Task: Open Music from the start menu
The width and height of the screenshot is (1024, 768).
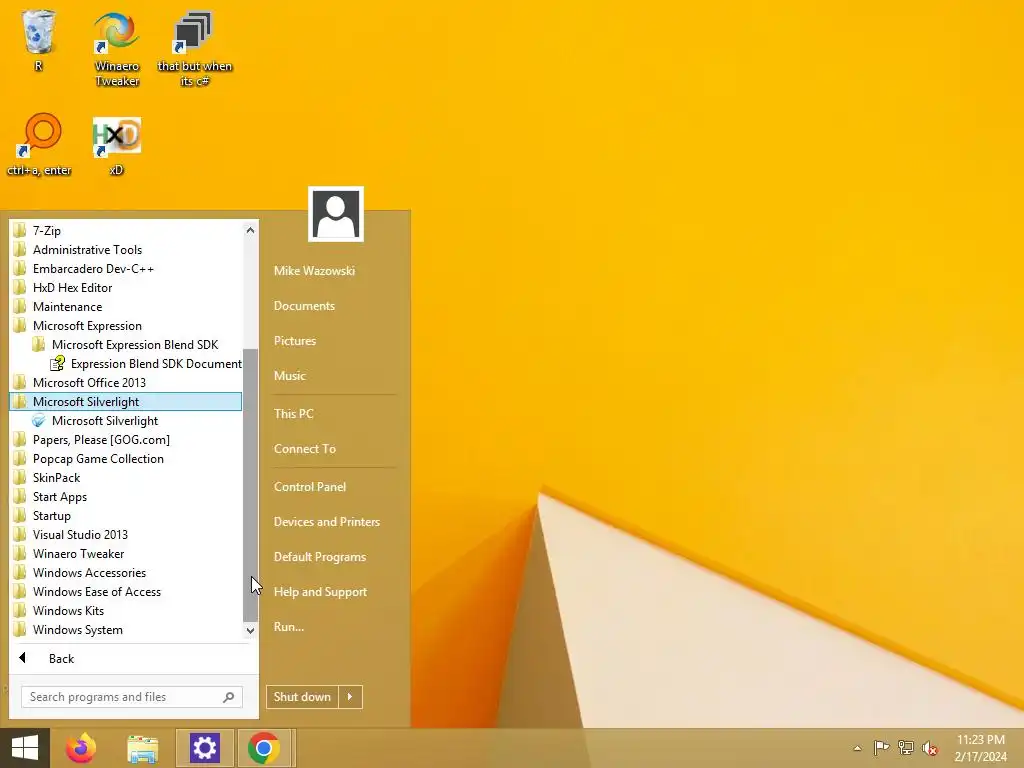Action: pos(290,376)
